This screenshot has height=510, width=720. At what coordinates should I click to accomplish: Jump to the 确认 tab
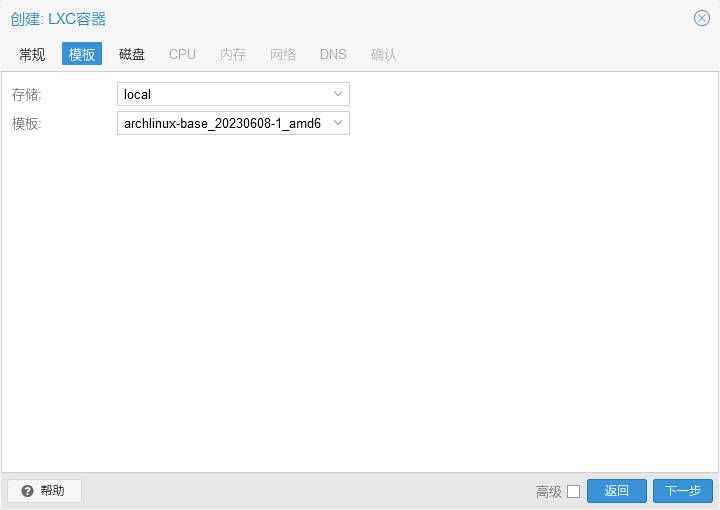point(384,54)
